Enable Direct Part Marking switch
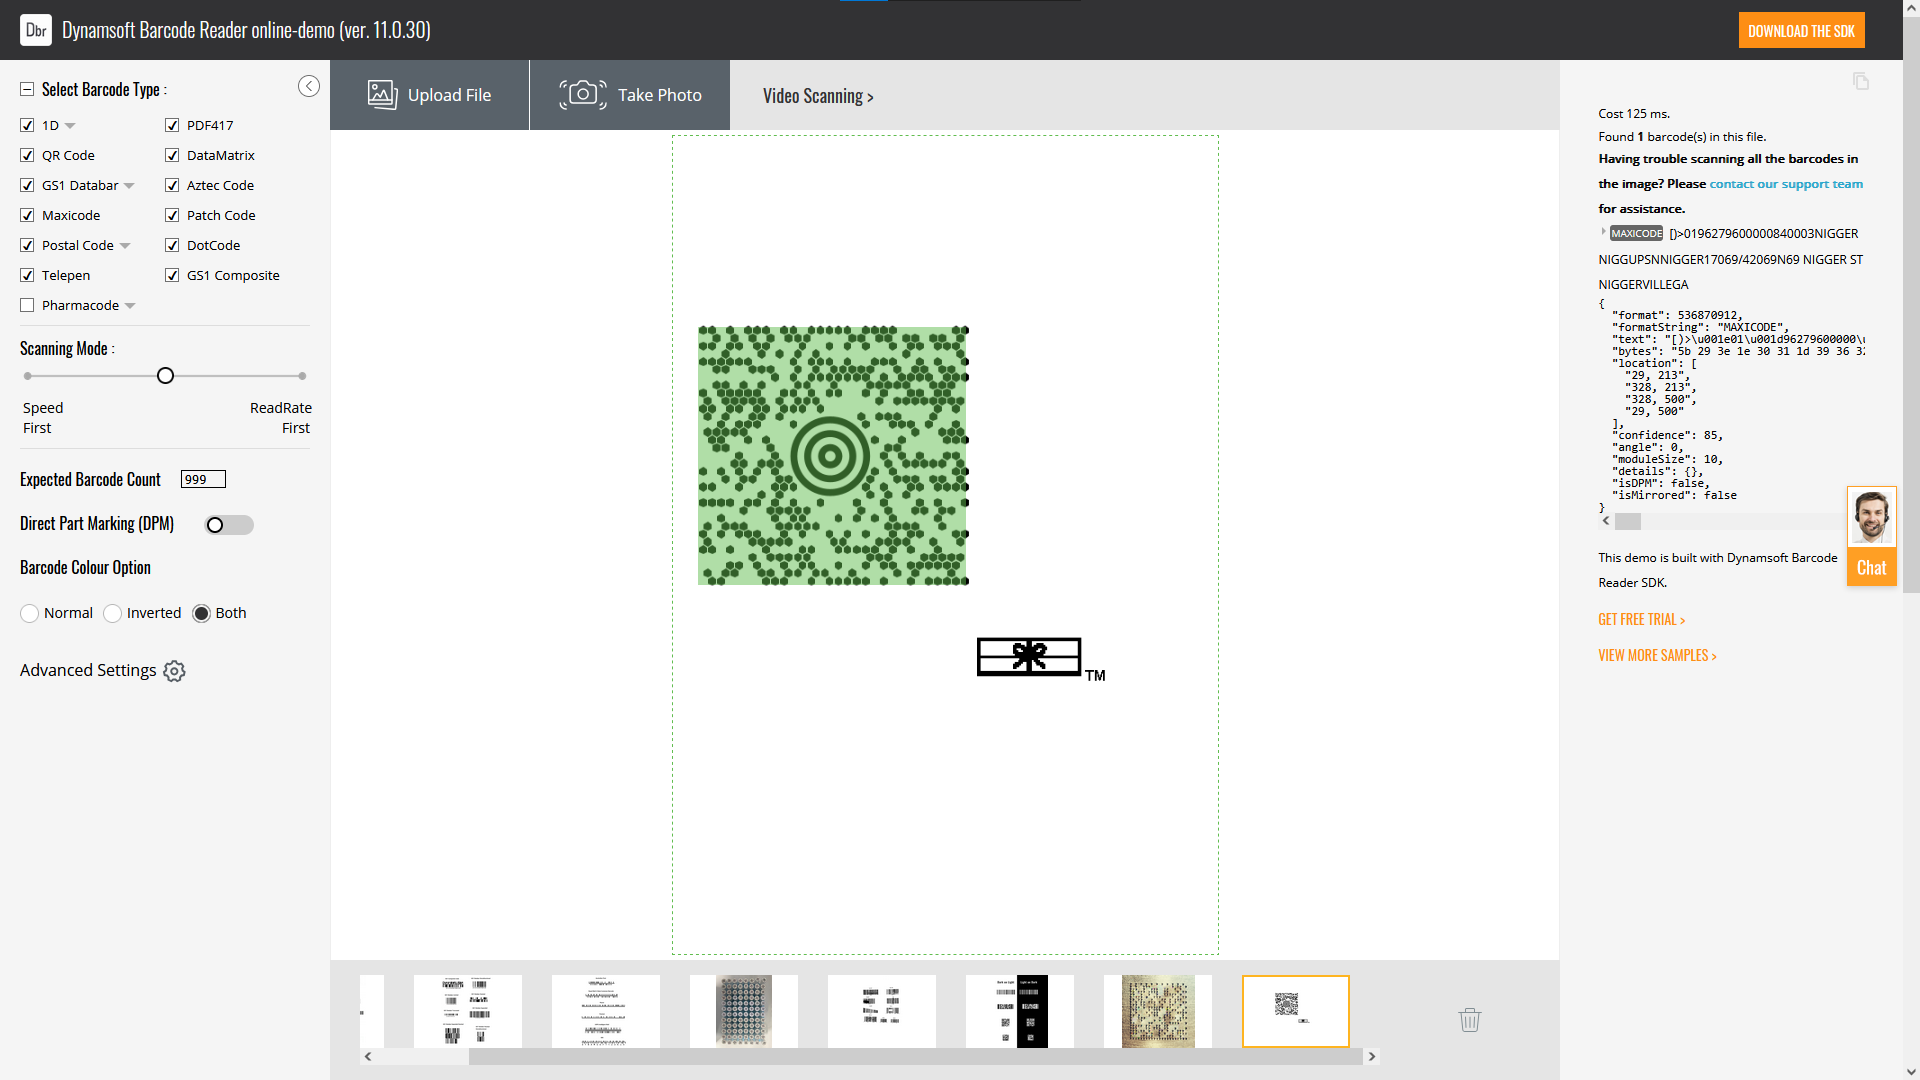The image size is (1920, 1080). pos(229,525)
